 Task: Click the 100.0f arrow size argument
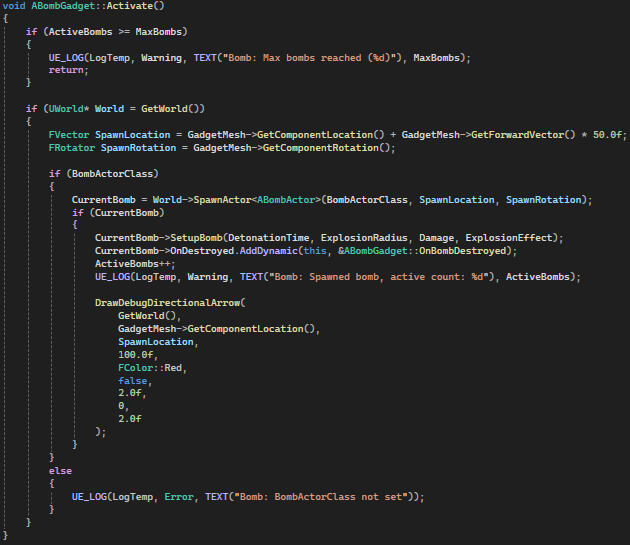[x=137, y=354]
